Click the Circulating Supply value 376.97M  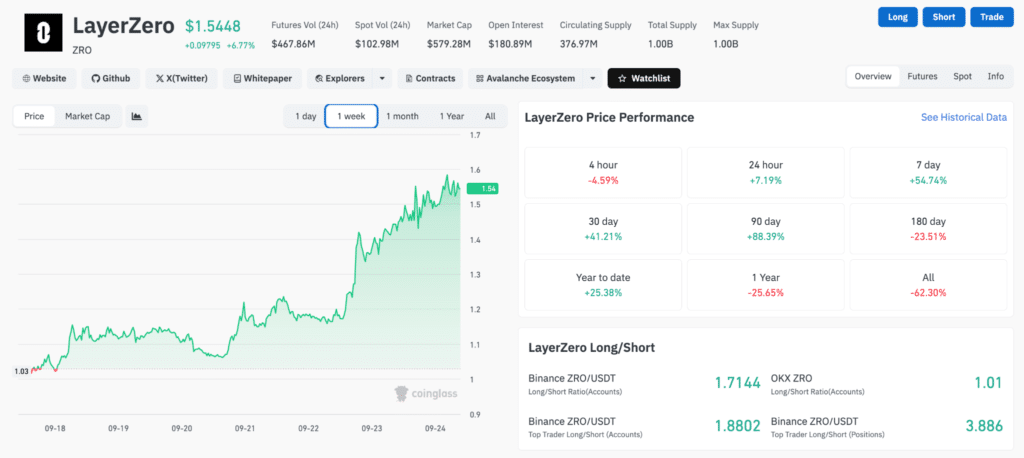579,44
